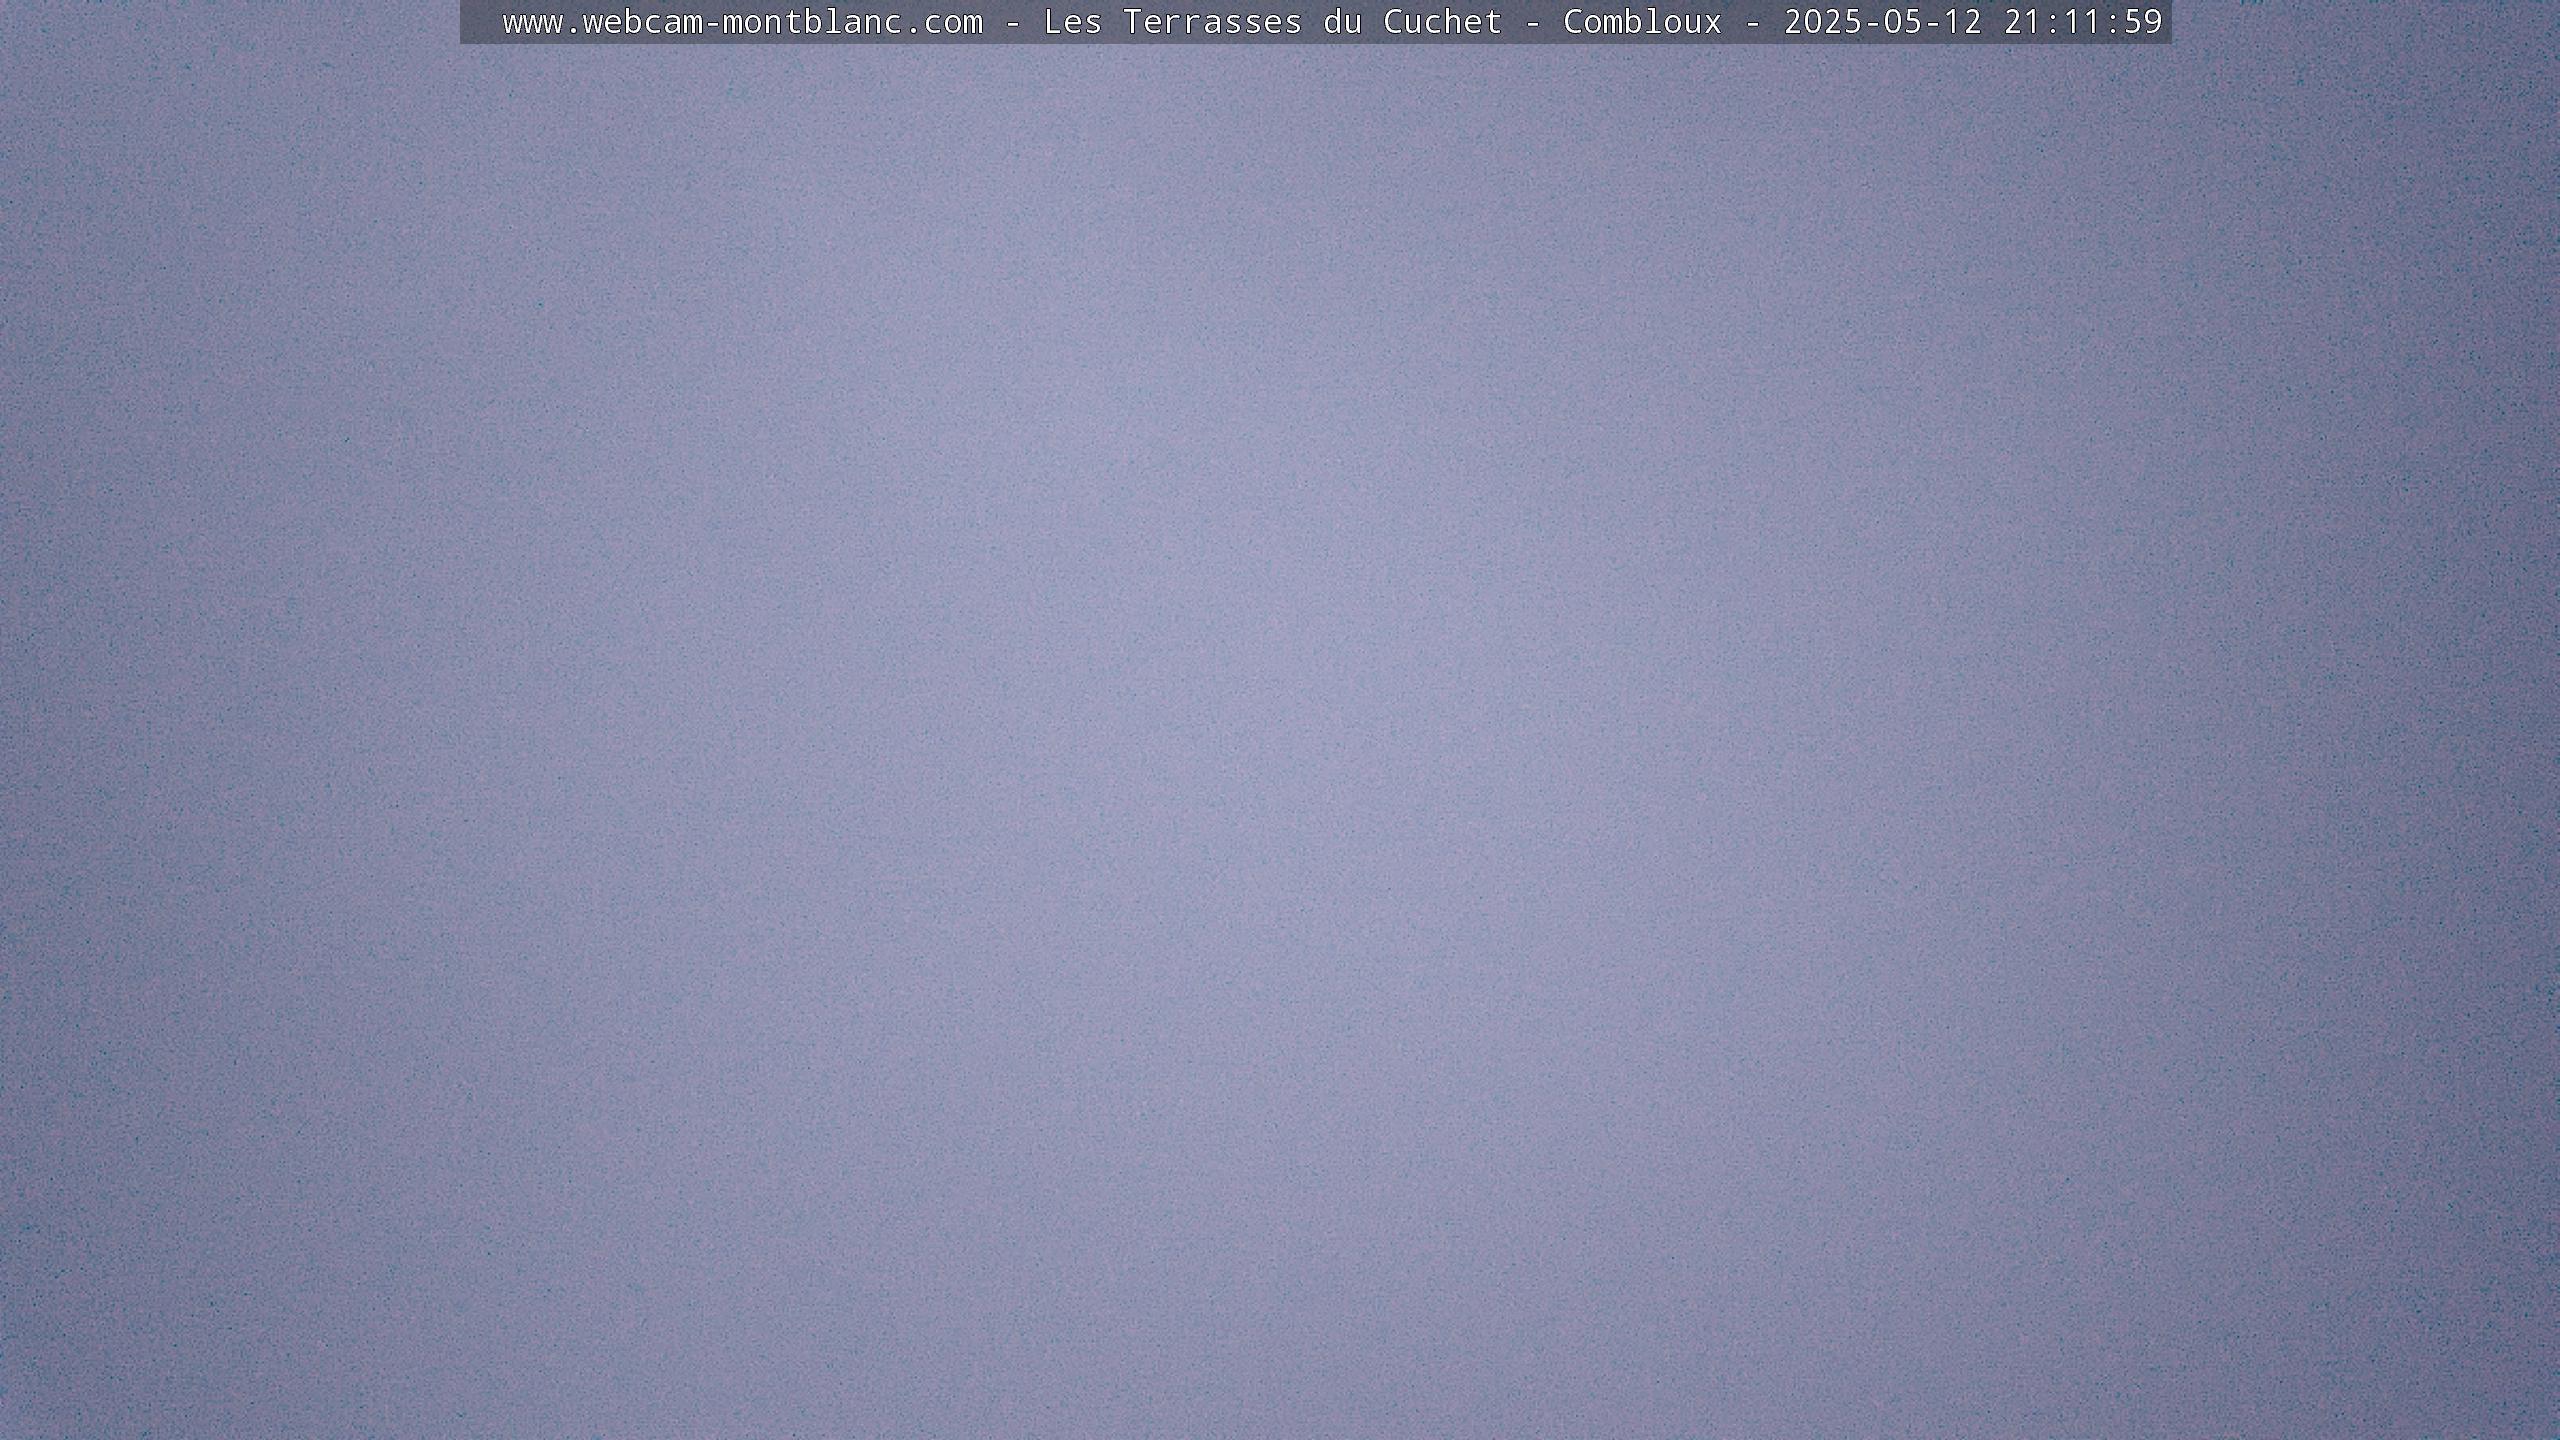The image size is (2560, 1440).
Task: Click the Combloux location text
Action: coord(1643,22)
